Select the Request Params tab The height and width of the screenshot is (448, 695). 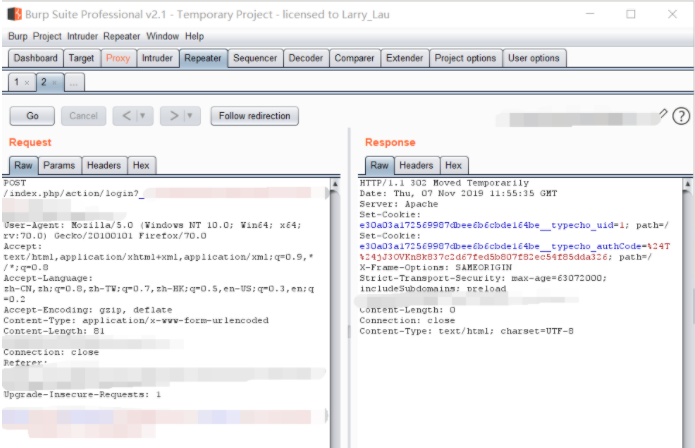tap(59, 165)
